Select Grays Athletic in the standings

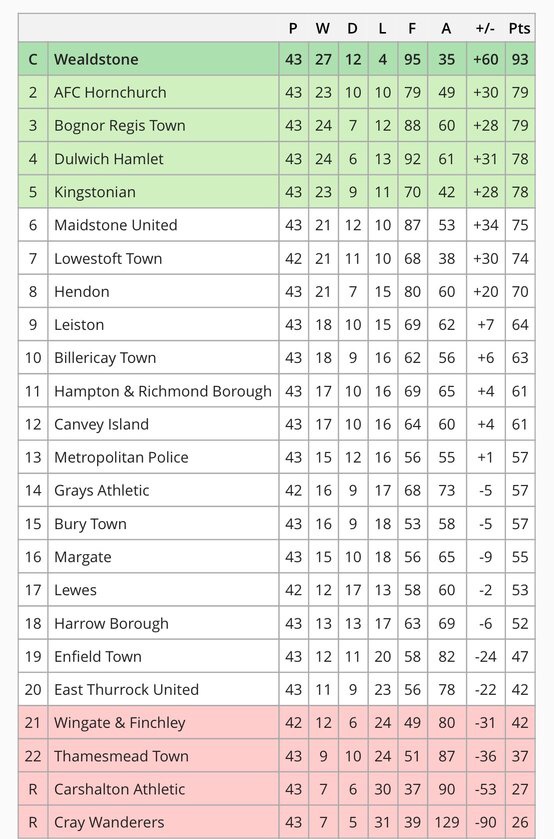pyautogui.click(x=102, y=491)
